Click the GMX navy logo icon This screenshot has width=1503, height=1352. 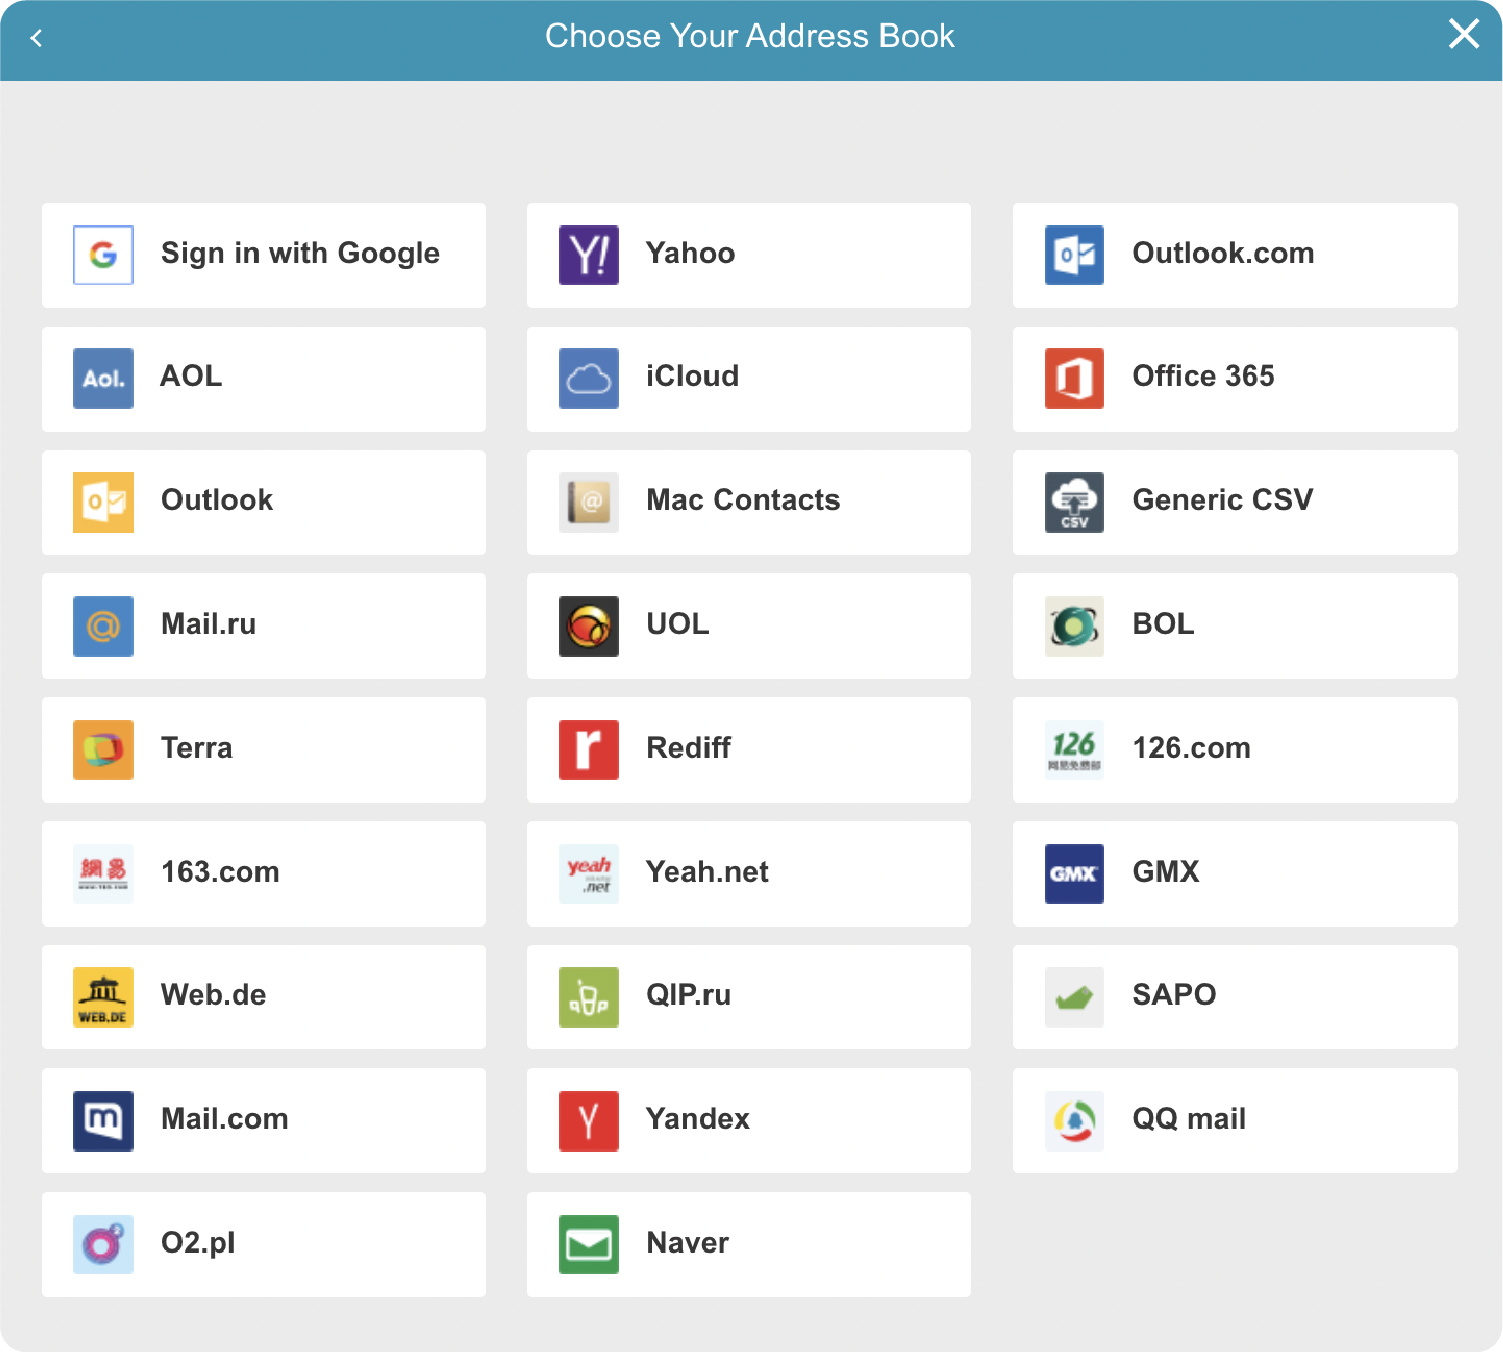coord(1074,874)
